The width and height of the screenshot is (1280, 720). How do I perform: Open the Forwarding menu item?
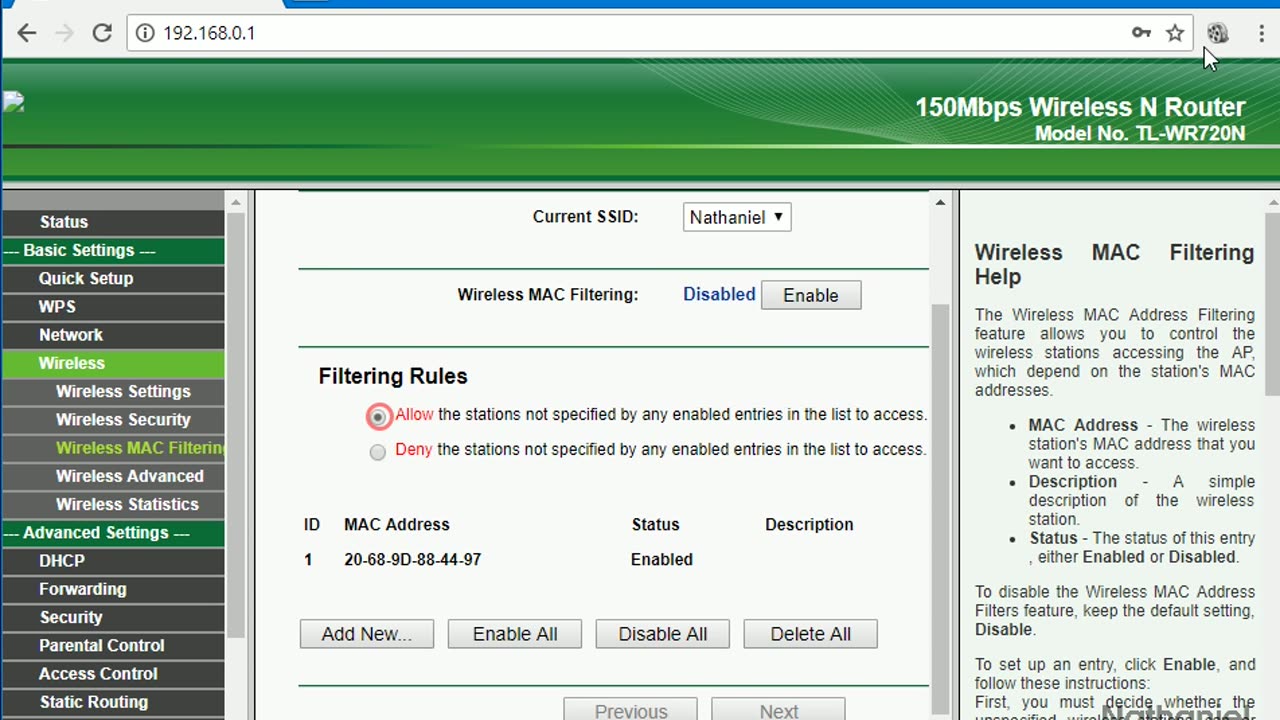click(113, 589)
